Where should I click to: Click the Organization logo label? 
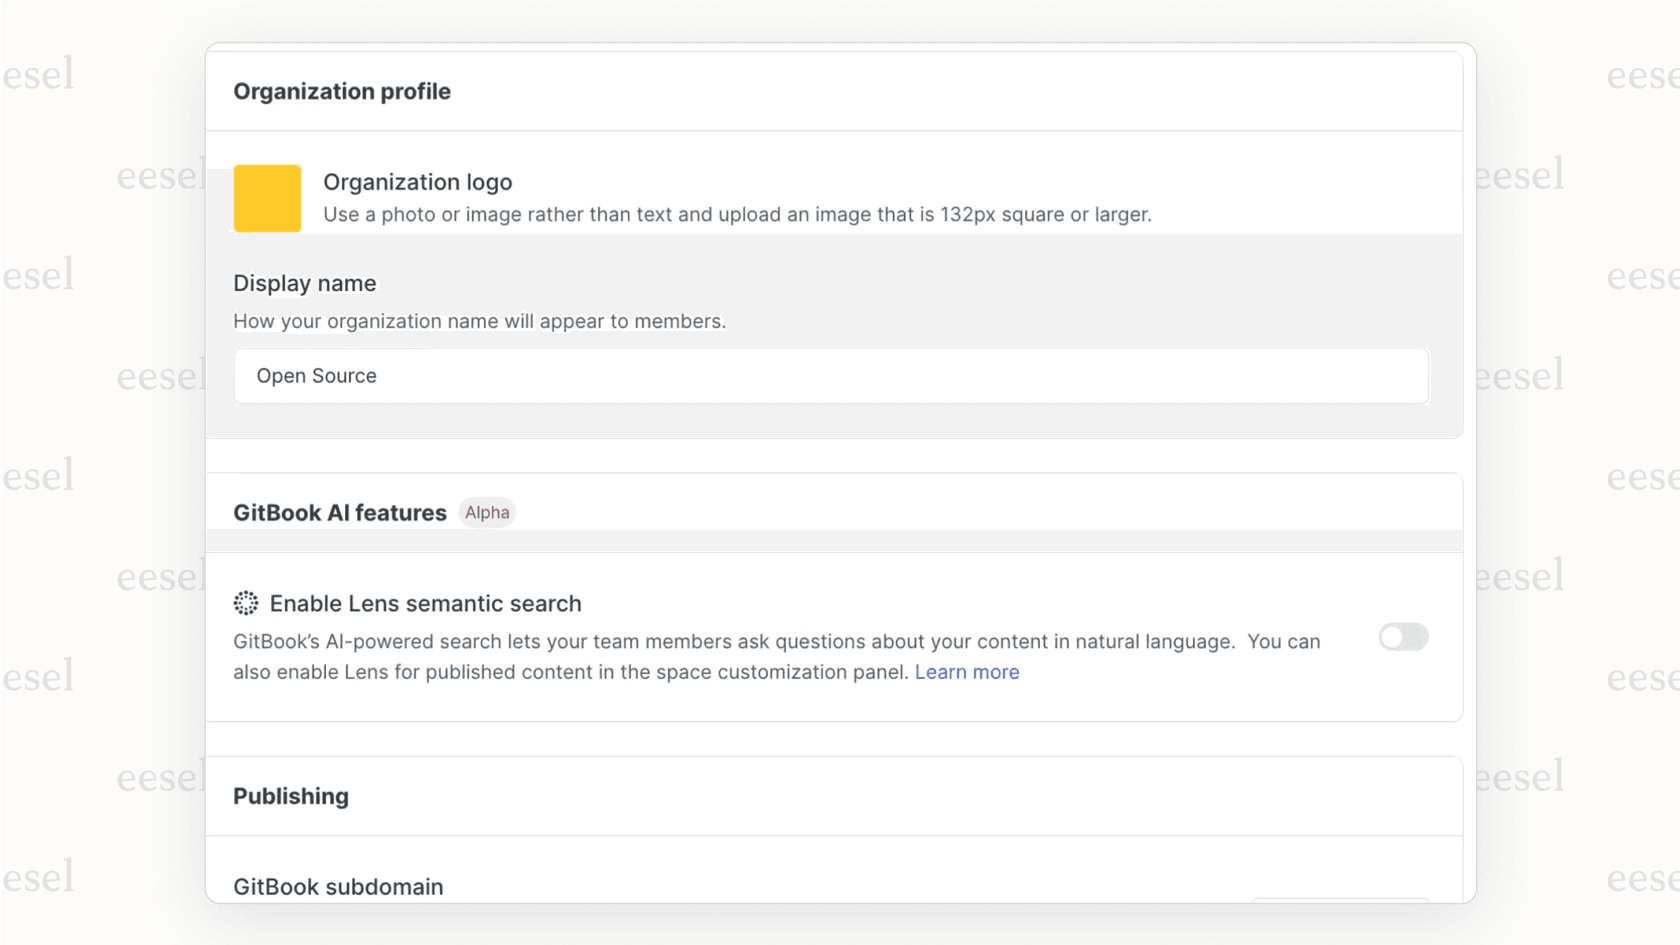(x=417, y=182)
